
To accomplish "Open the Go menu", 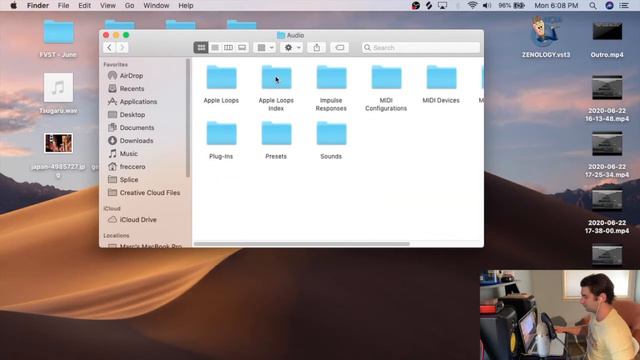I will [129, 6].
